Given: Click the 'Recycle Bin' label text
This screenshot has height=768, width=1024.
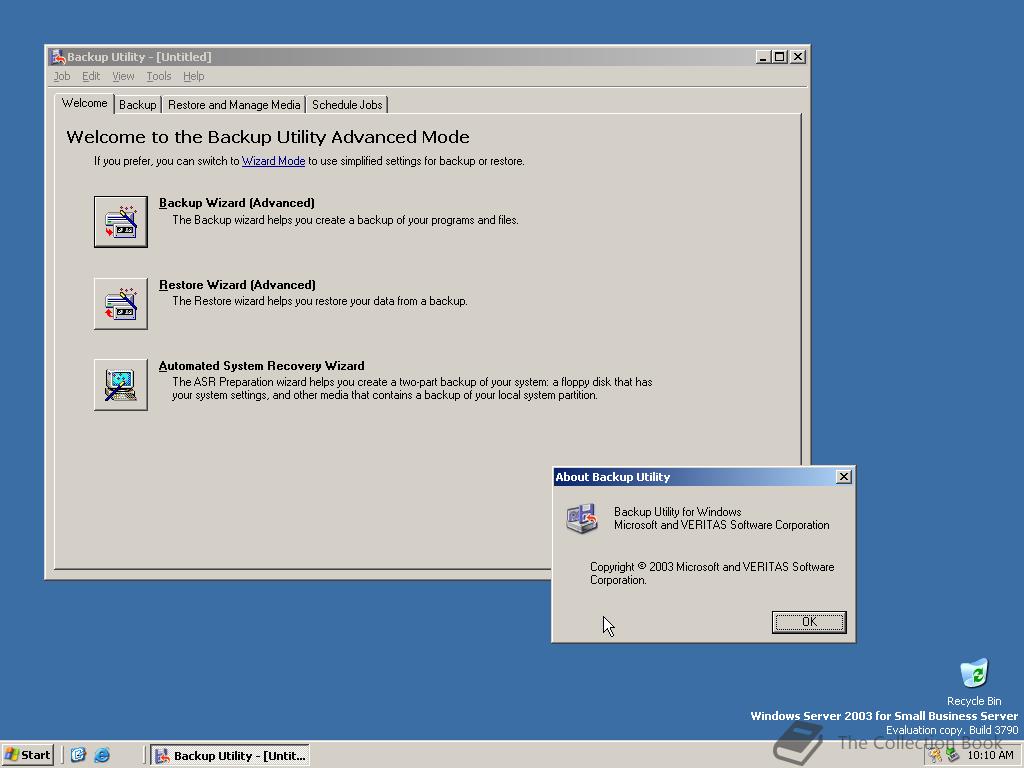Looking at the screenshot, I should pos(974,701).
